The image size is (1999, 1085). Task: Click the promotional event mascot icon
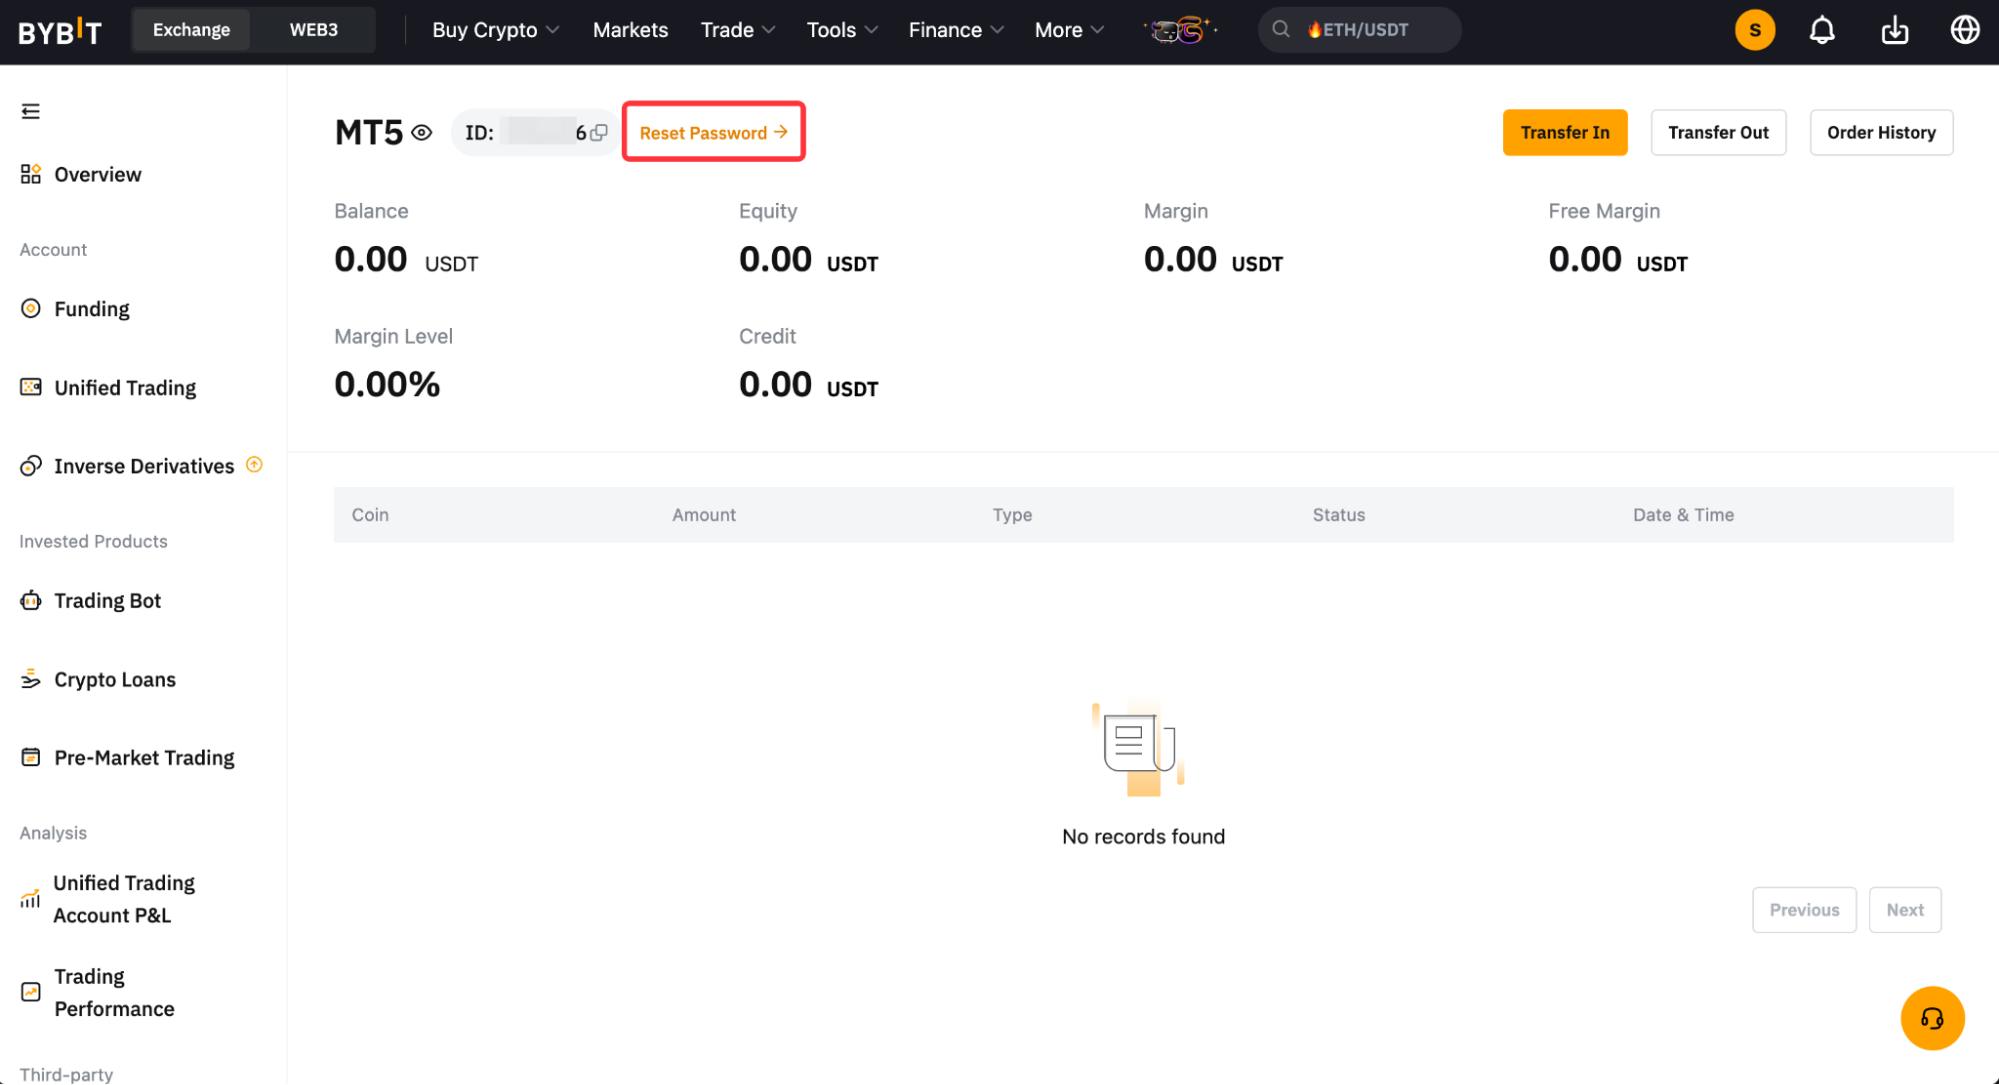tap(1180, 30)
